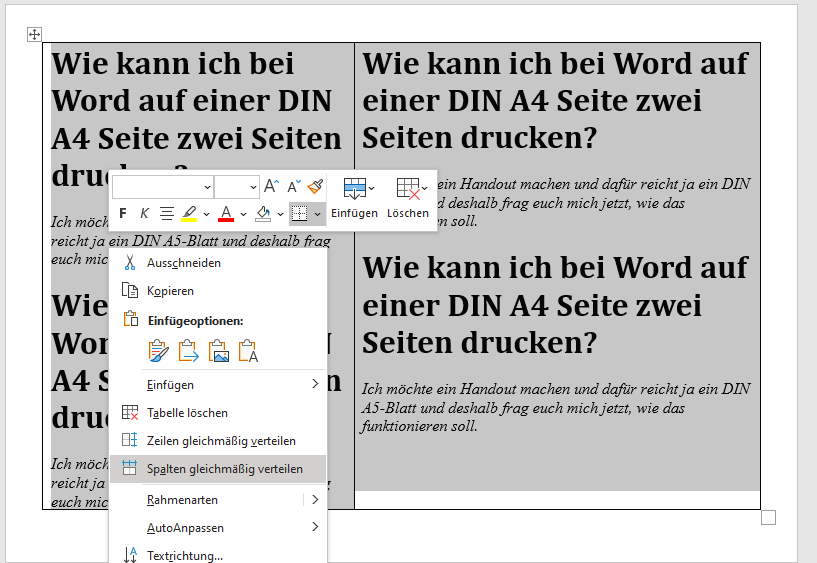This screenshot has width=817, height=563.
Task: Expand the font color dropdown arrow
Action: [x=243, y=214]
